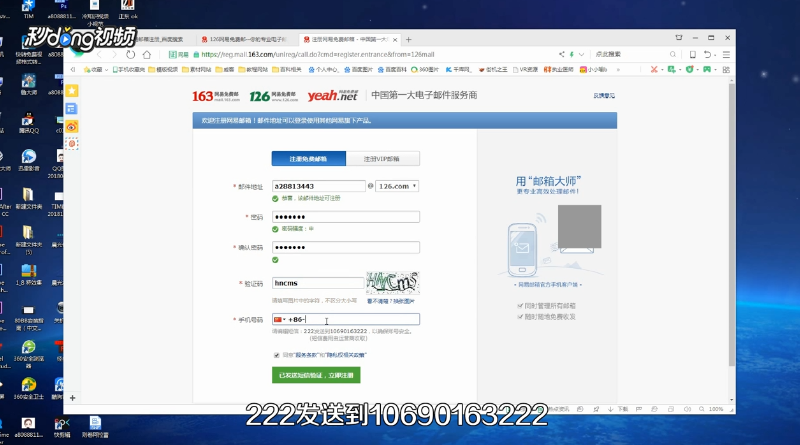The height and width of the screenshot is (445, 800).
Task: Click 看不清楚 换张图片 captcha refresh link
Action: pyautogui.click(x=391, y=301)
